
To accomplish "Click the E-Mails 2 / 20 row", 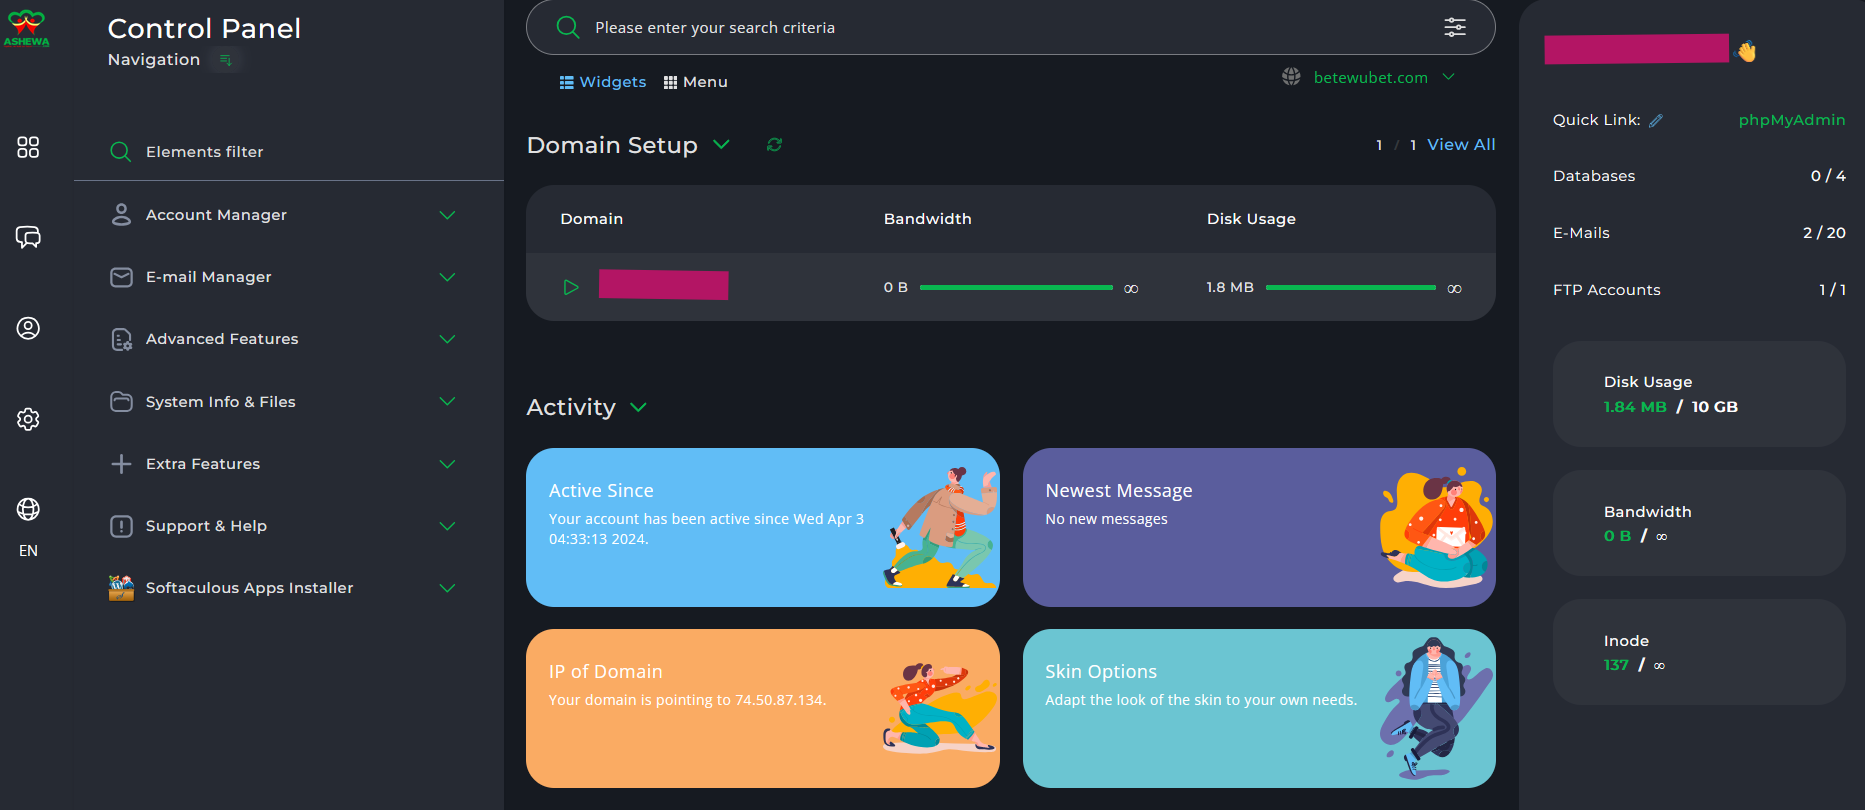I will [1699, 233].
